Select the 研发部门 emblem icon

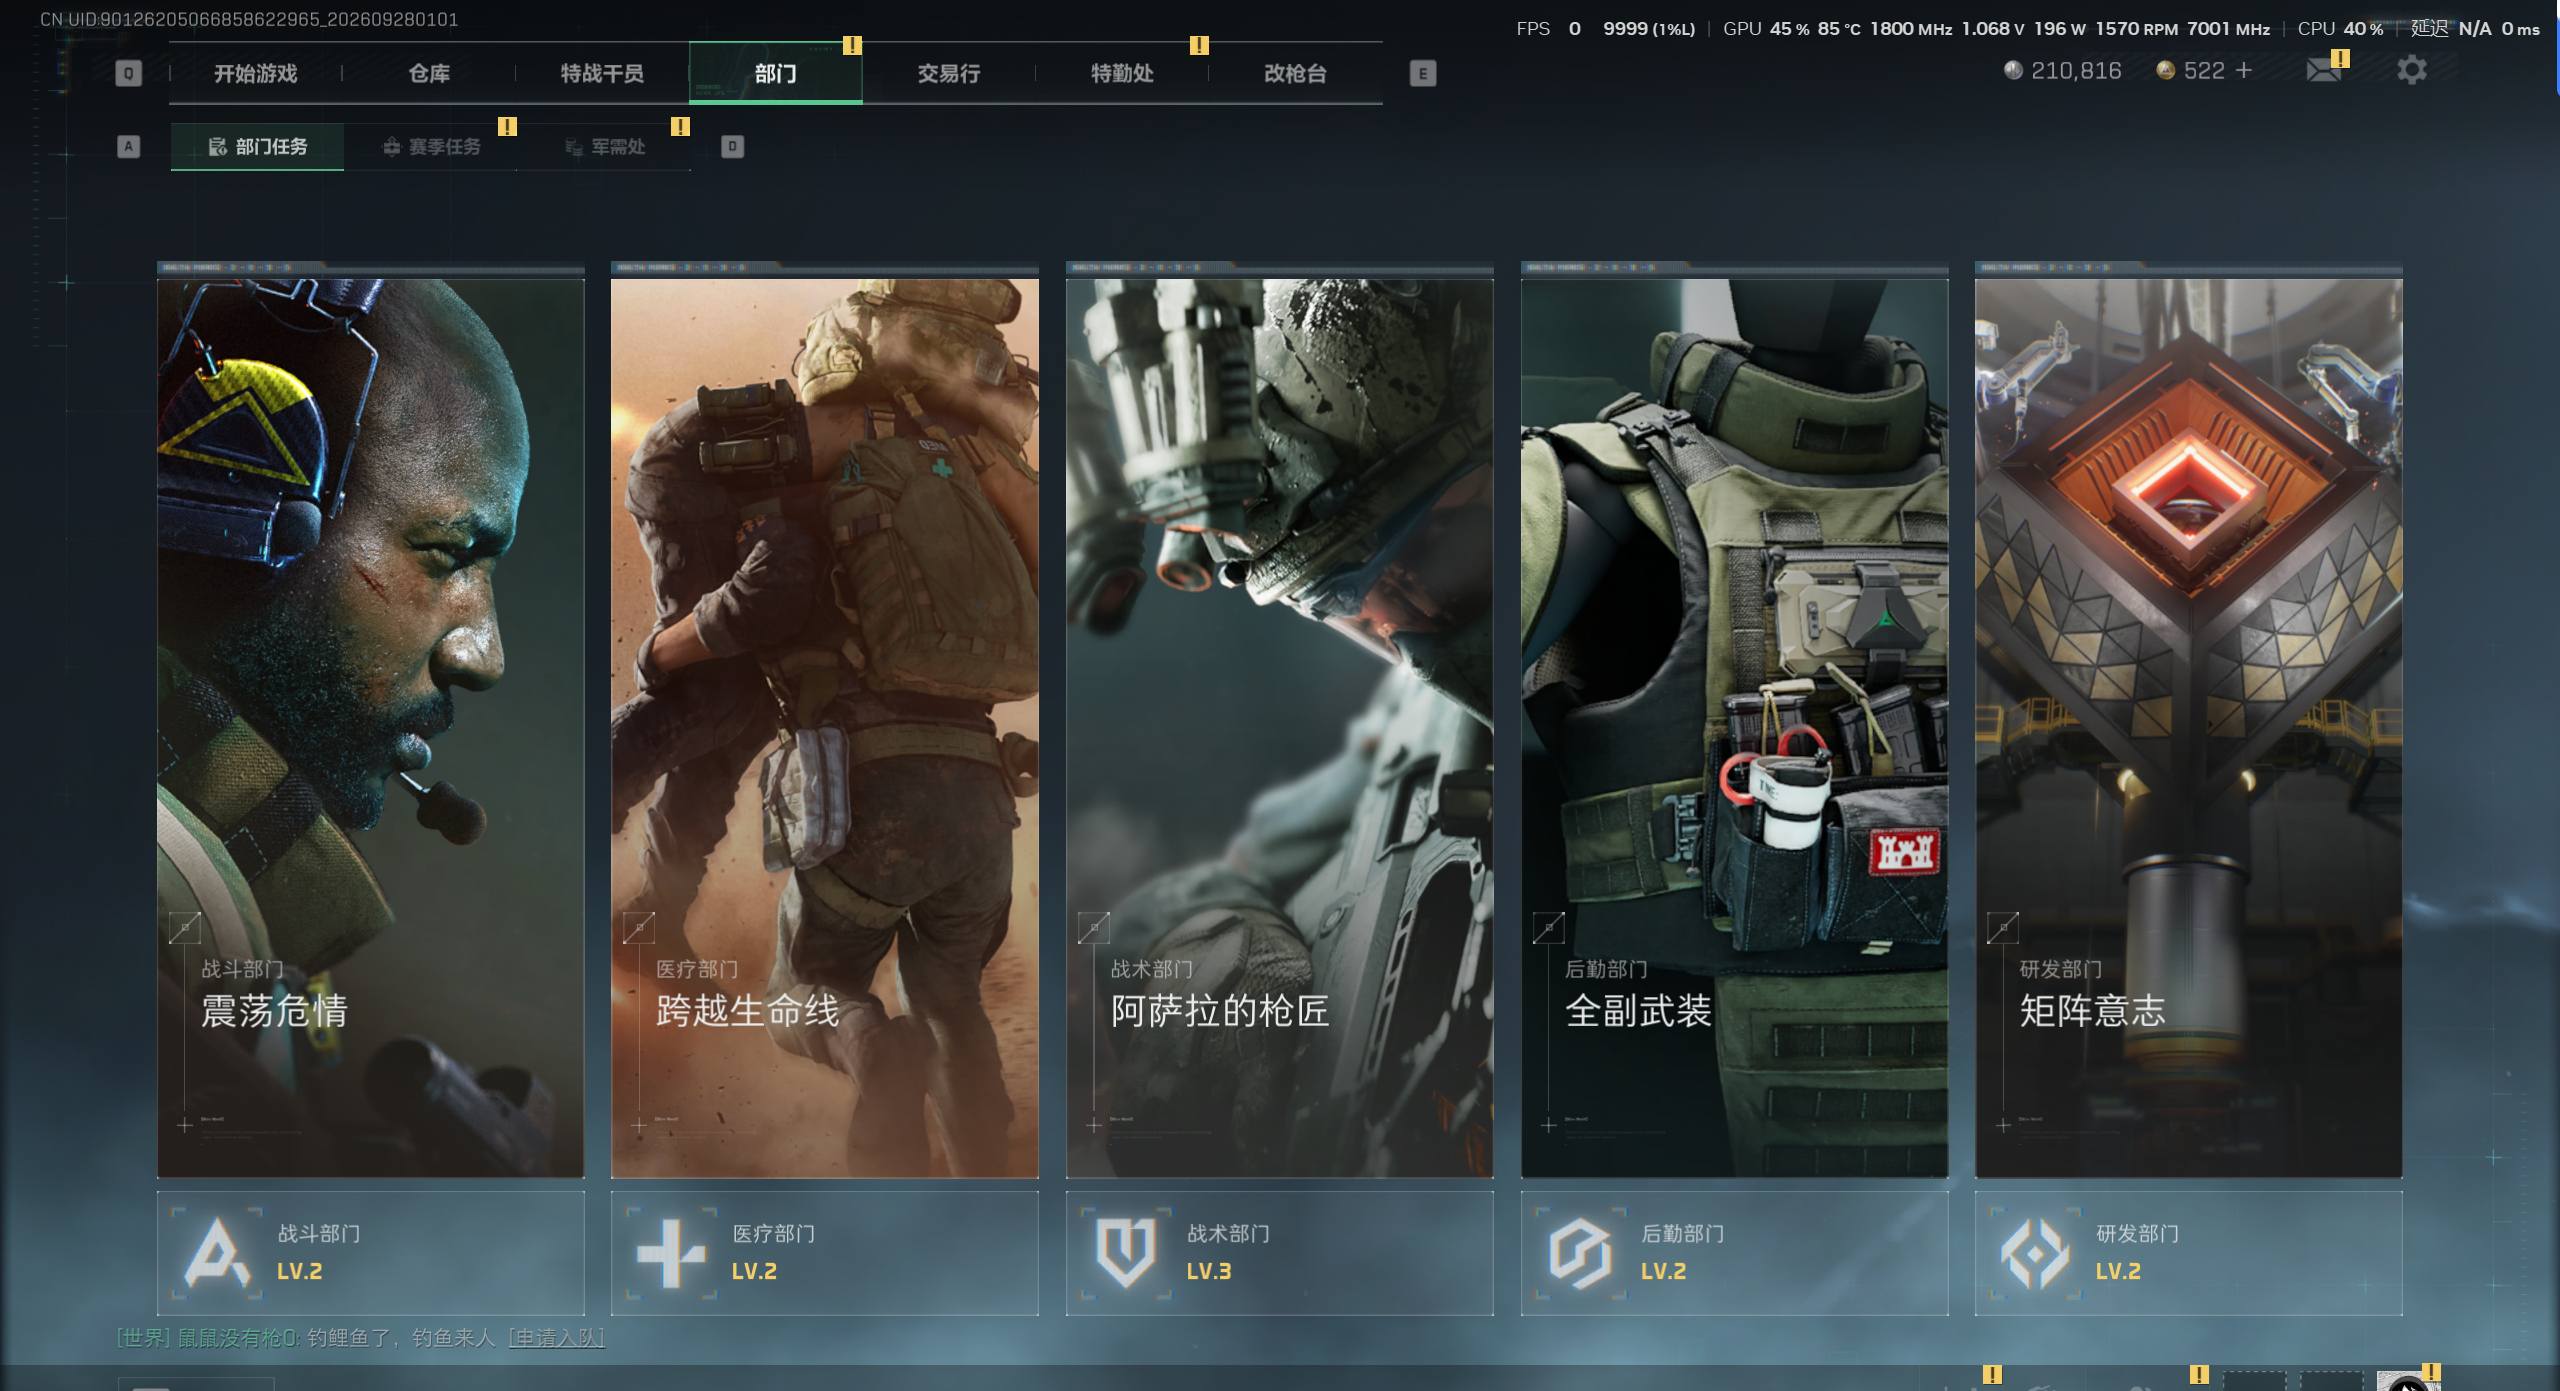tap(2034, 1252)
